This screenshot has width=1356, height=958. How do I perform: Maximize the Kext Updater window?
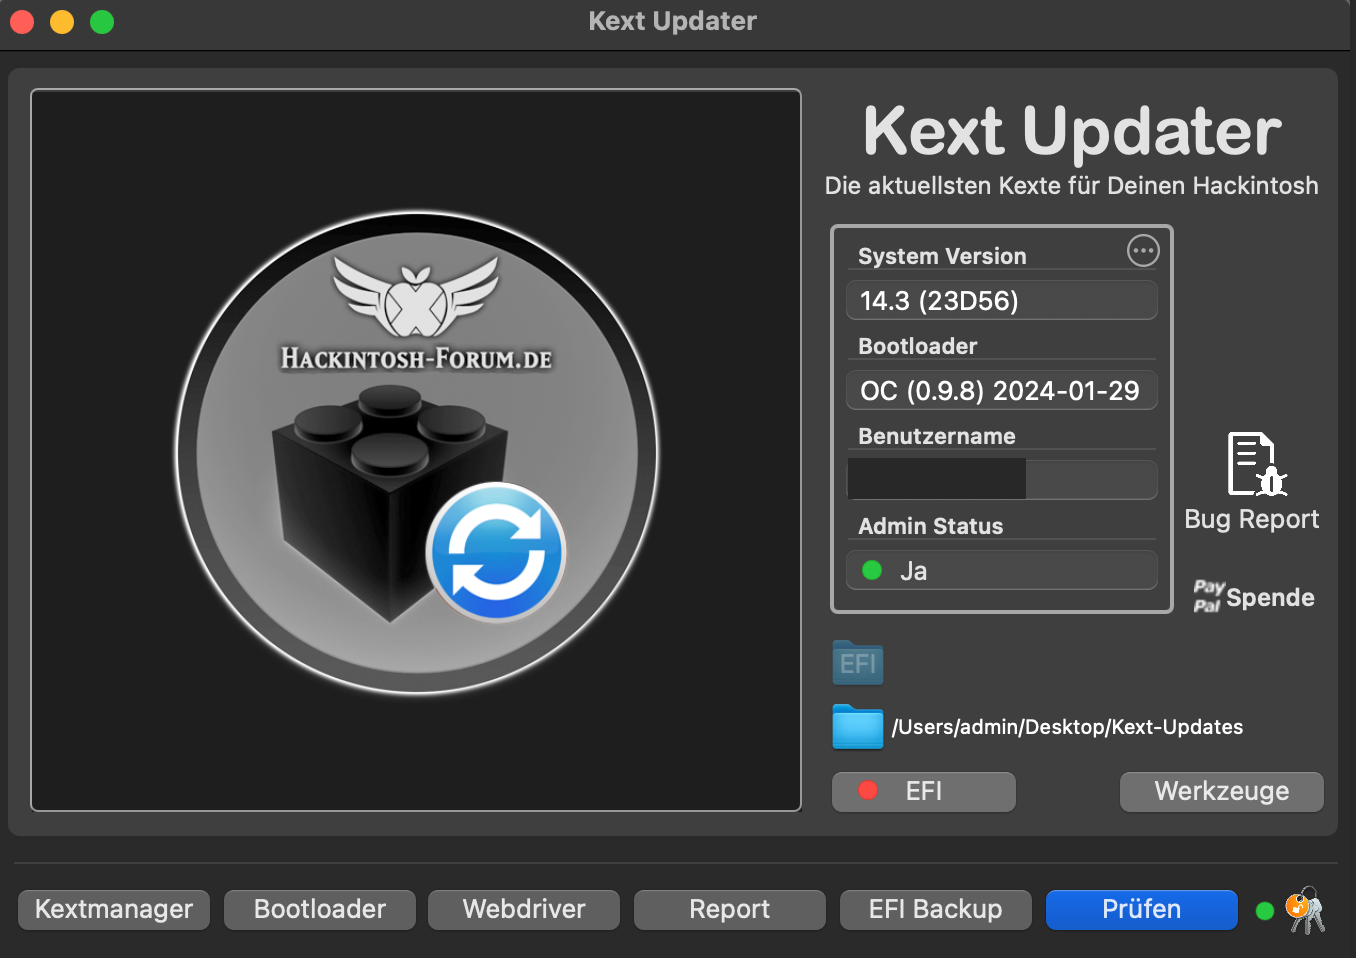coord(102,21)
